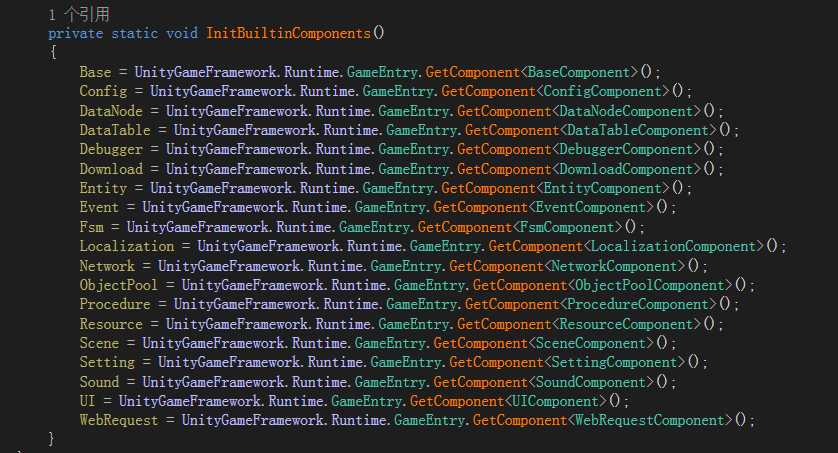Click GetComponent on the Fsm line
This screenshot has width=838, height=453.
(x=464, y=227)
